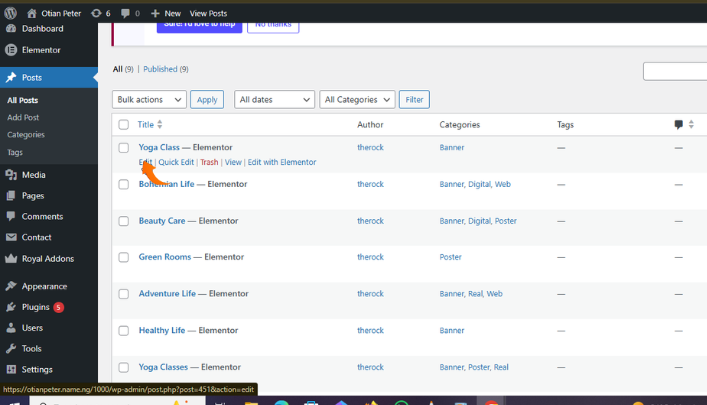This screenshot has height=405, width=707.
Task: Click the Elementor icon in sidebar
Action: pyautogui.click(x=11, y=50)
